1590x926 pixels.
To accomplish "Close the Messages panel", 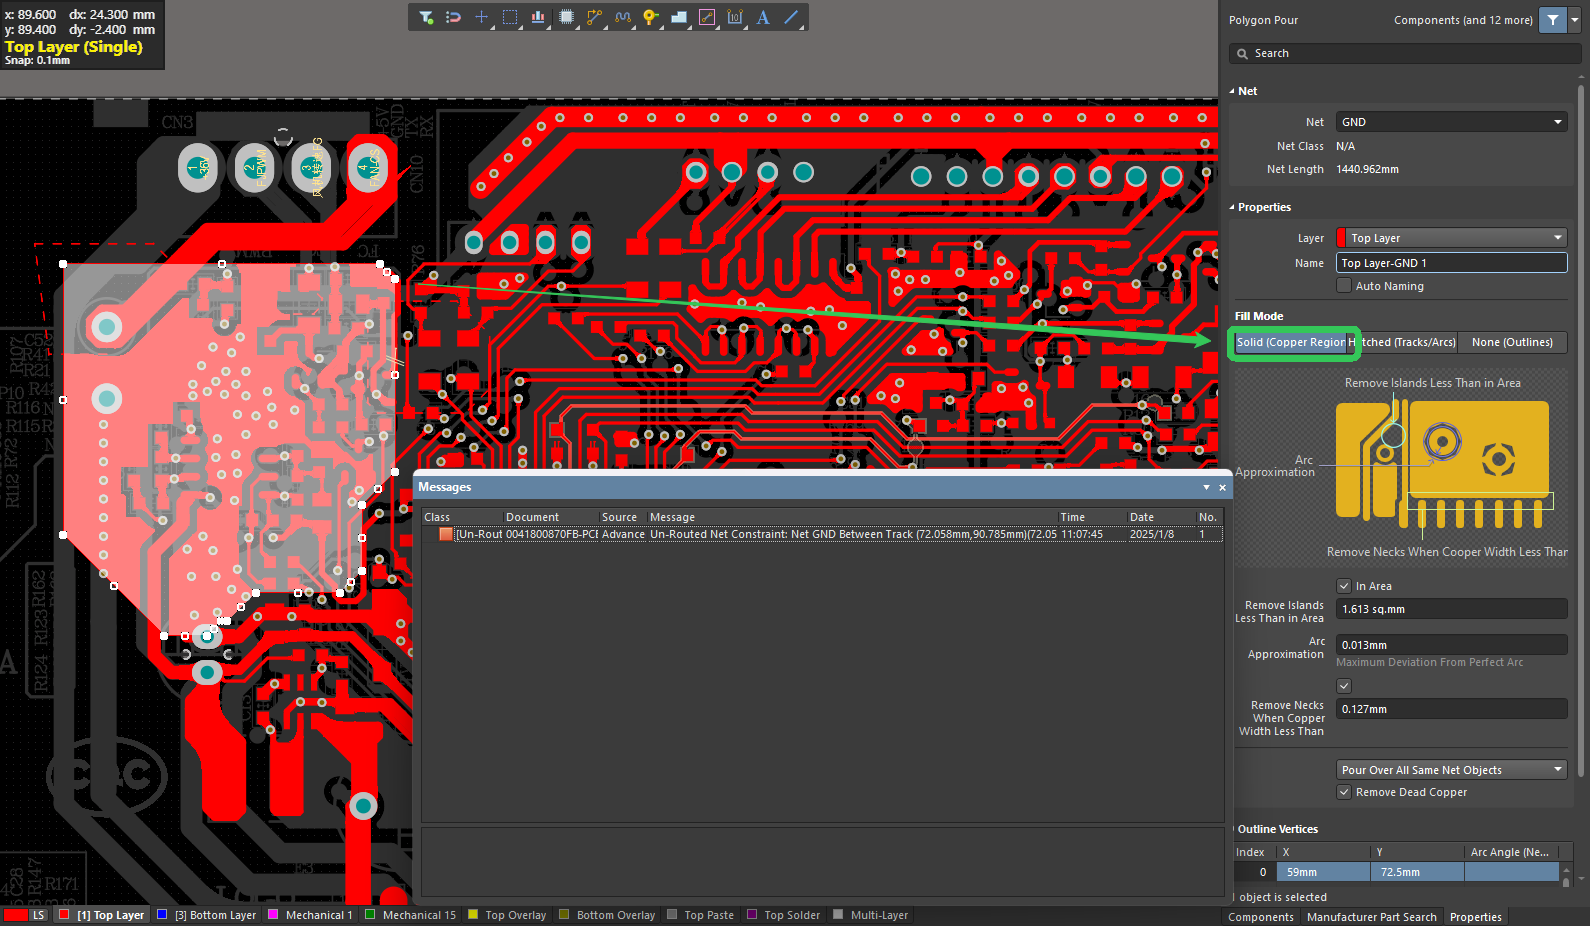I will pyautogui.click(x=1222, y=488).
